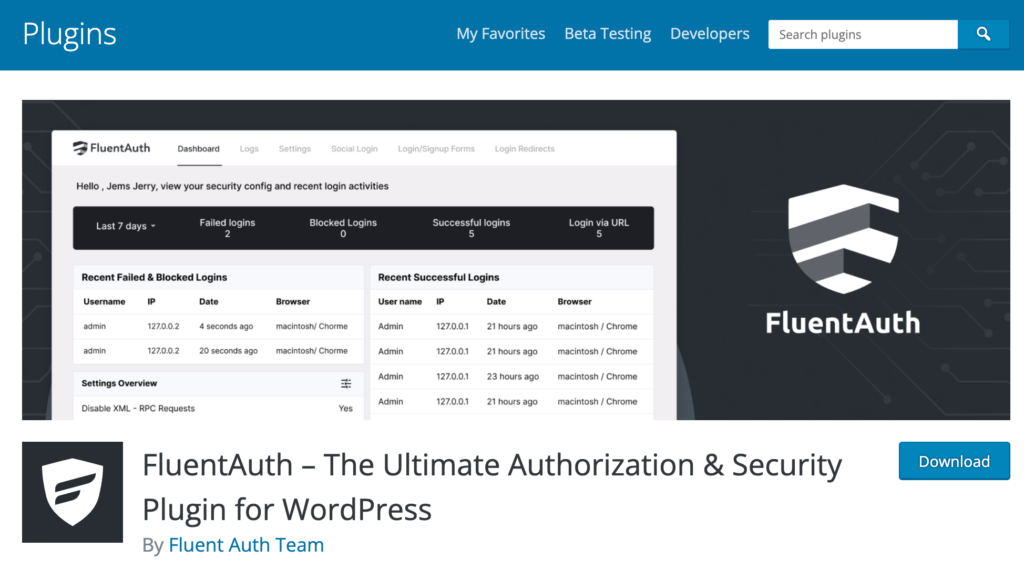This screenshot has width=1024, height=569.
Task: Click the Settings Overview heading
Action: click(x=119, y=383)
